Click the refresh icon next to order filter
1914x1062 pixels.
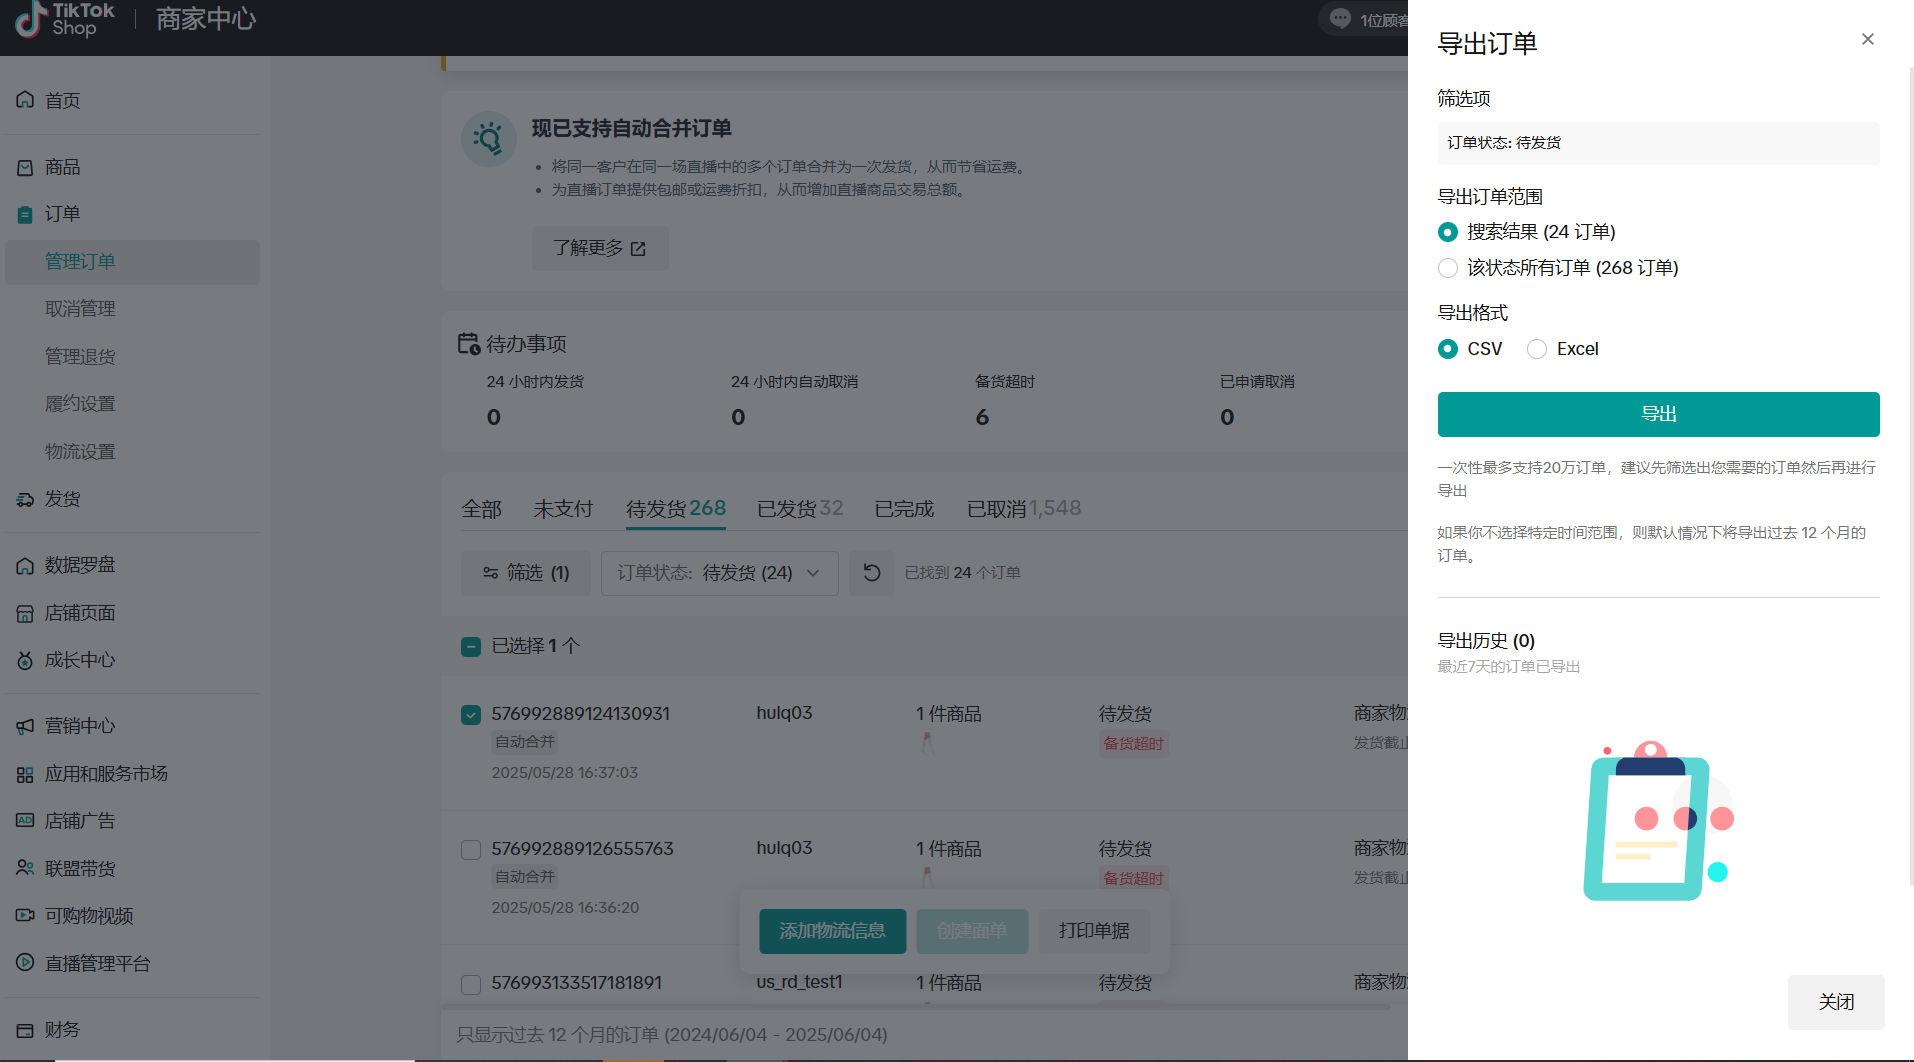click(x=871, y=573)
